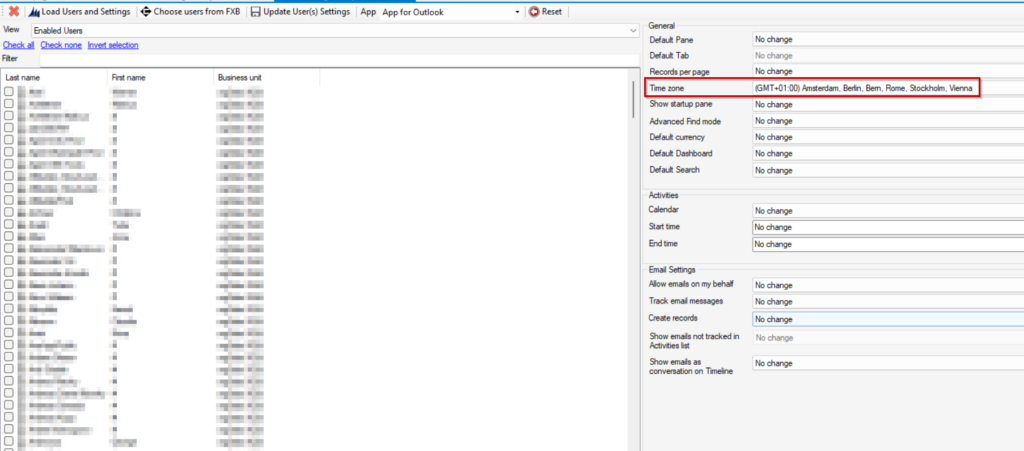Open the App for Outlook dropdown
This screenshot has width=1024, height=451.
[x=451, y=12]
